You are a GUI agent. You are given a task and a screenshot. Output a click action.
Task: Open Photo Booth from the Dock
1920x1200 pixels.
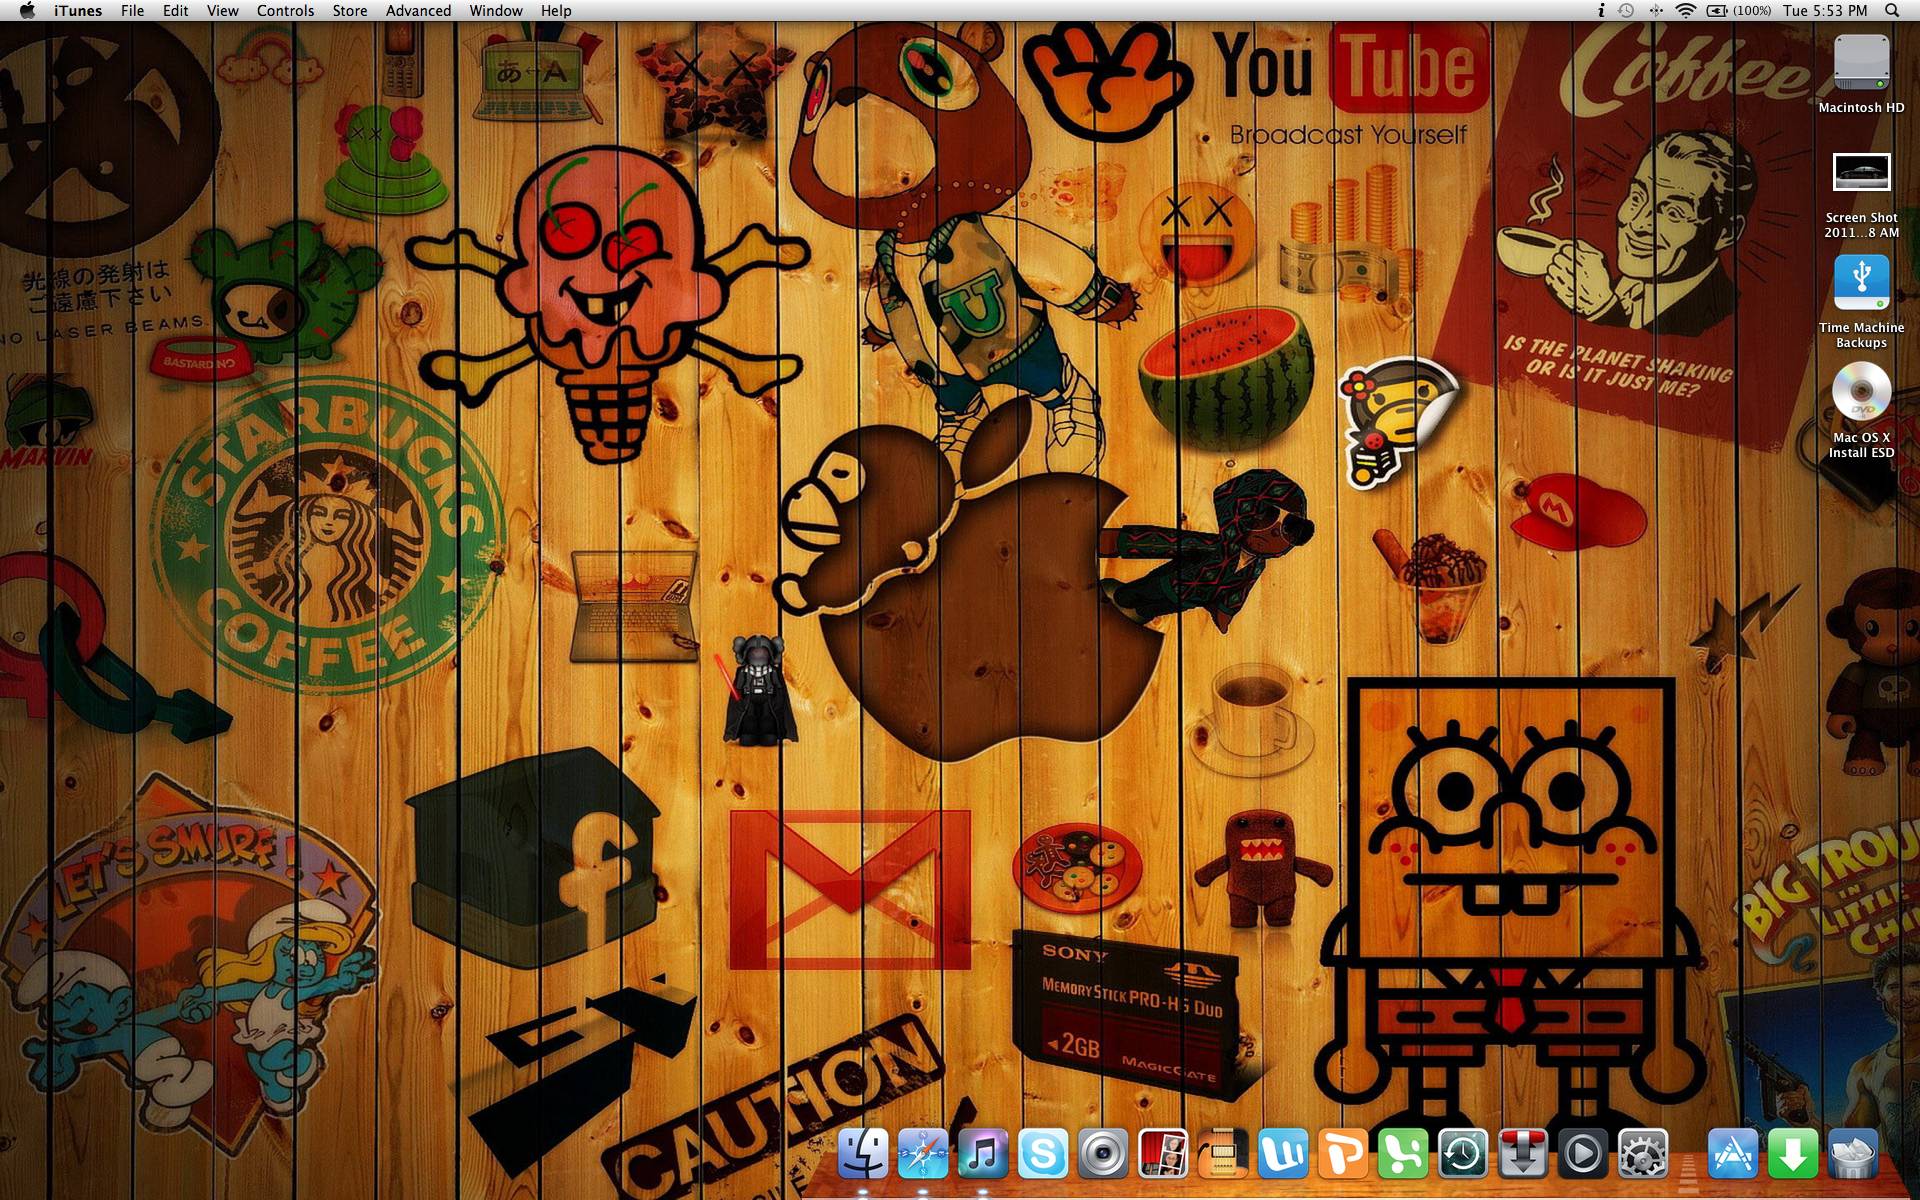[x=1162, y=1155]
